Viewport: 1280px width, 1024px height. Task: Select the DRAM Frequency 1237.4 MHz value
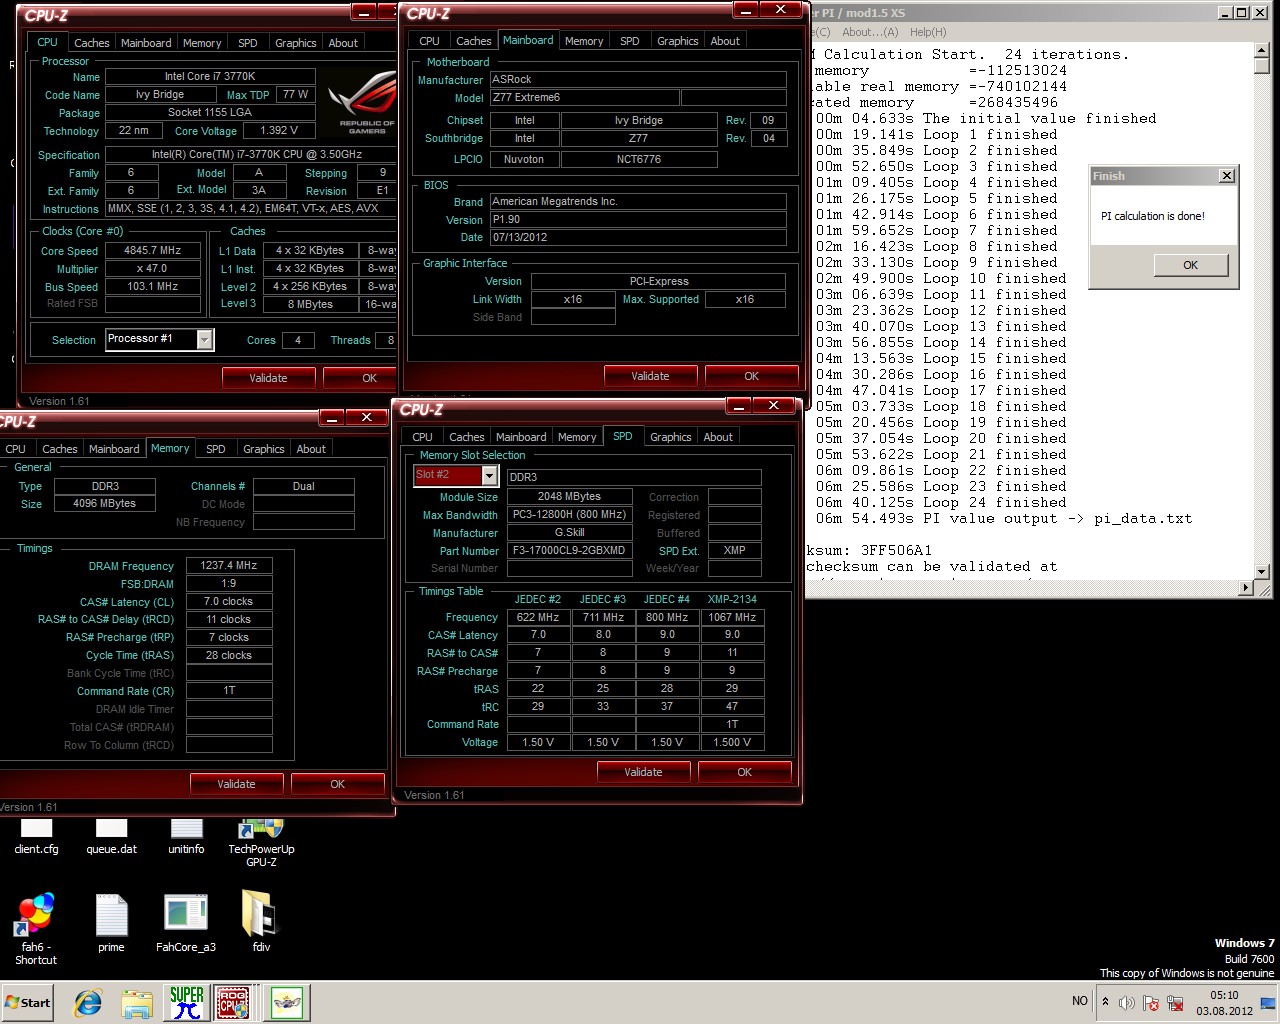coord(229,566)
